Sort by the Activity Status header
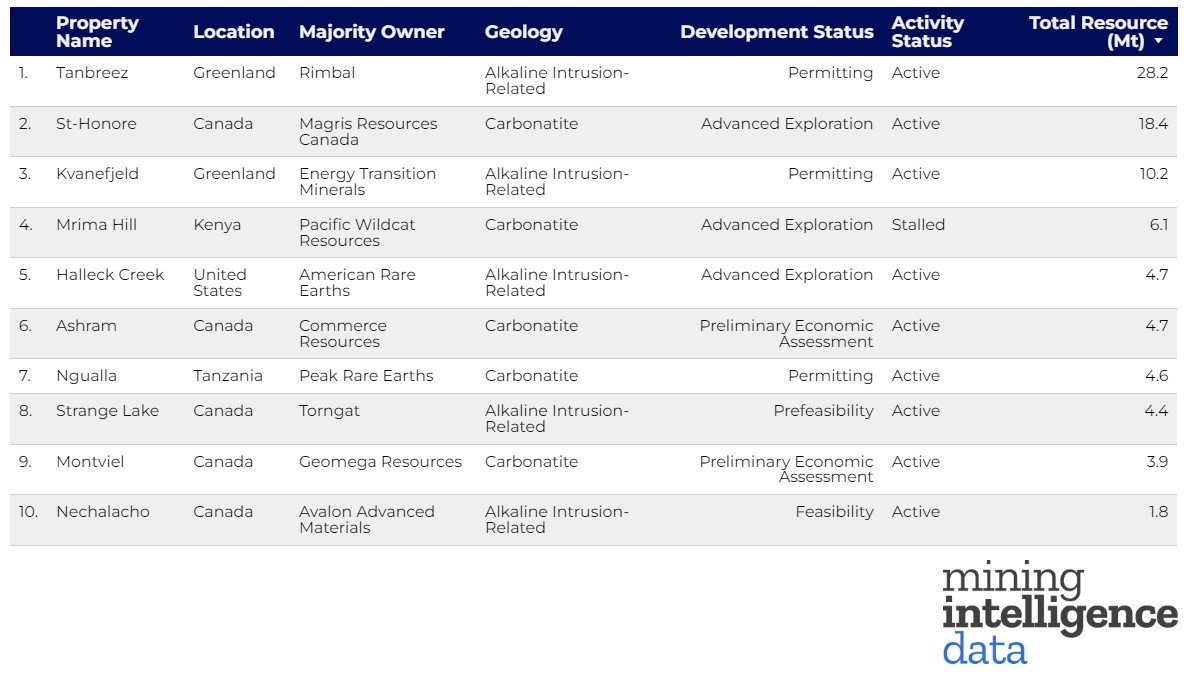Screen dimensions: 1189x673 coord(927,32)
